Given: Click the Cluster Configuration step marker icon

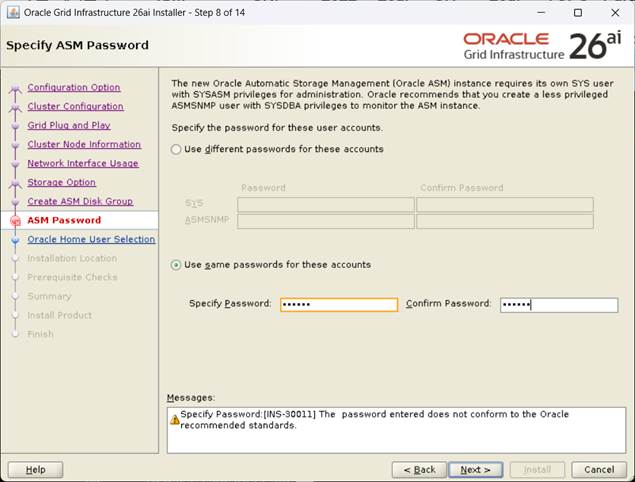Looking at the screenshot, I should [x=15, y=107].
